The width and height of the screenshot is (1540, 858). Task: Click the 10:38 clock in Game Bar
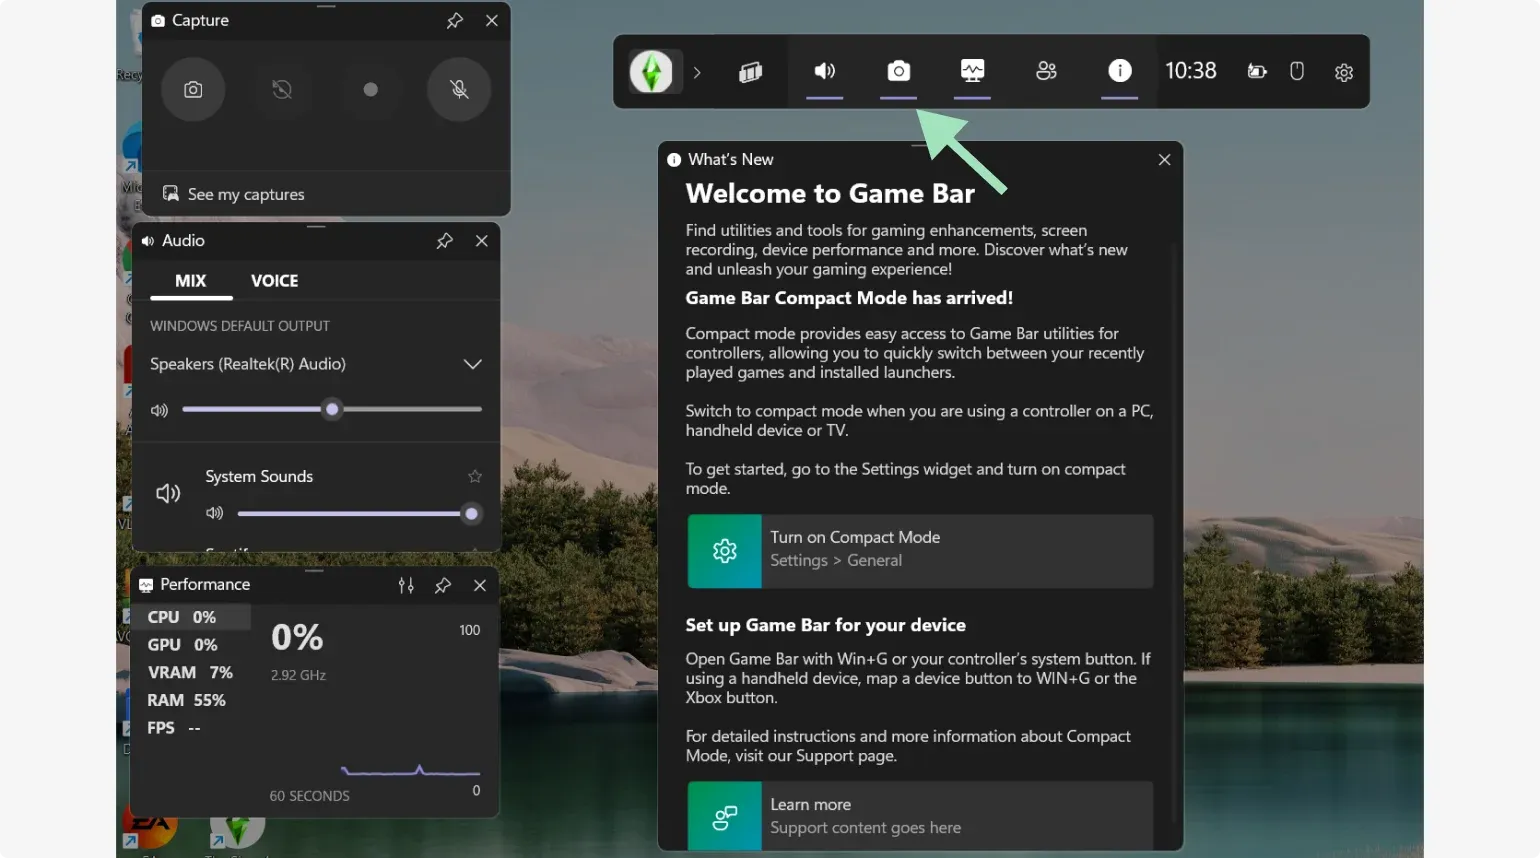click(x=1191, y=71)
